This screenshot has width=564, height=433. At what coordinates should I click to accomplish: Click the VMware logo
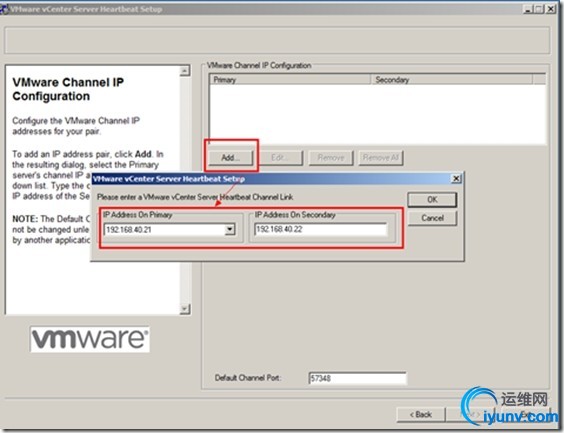90,339
